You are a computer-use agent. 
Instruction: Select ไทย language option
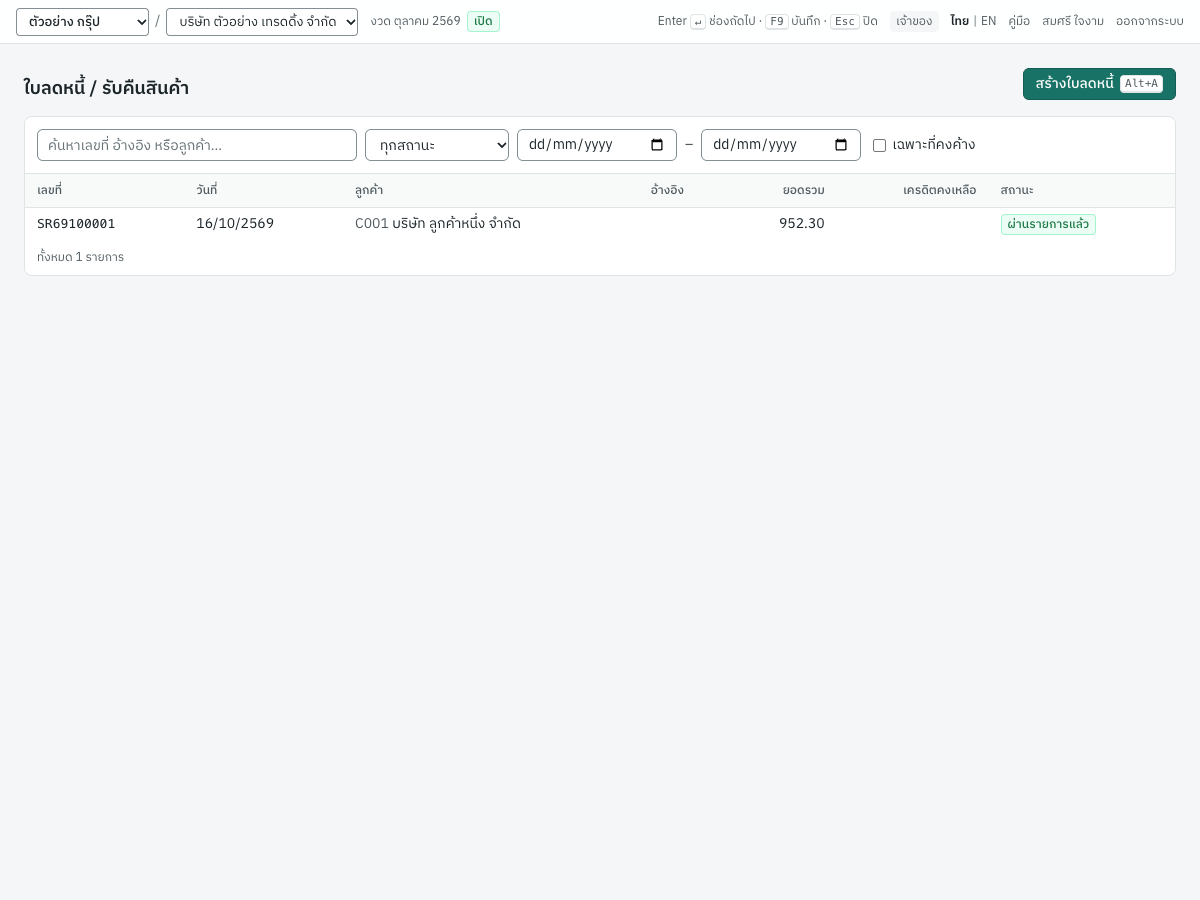click(959, 21)
